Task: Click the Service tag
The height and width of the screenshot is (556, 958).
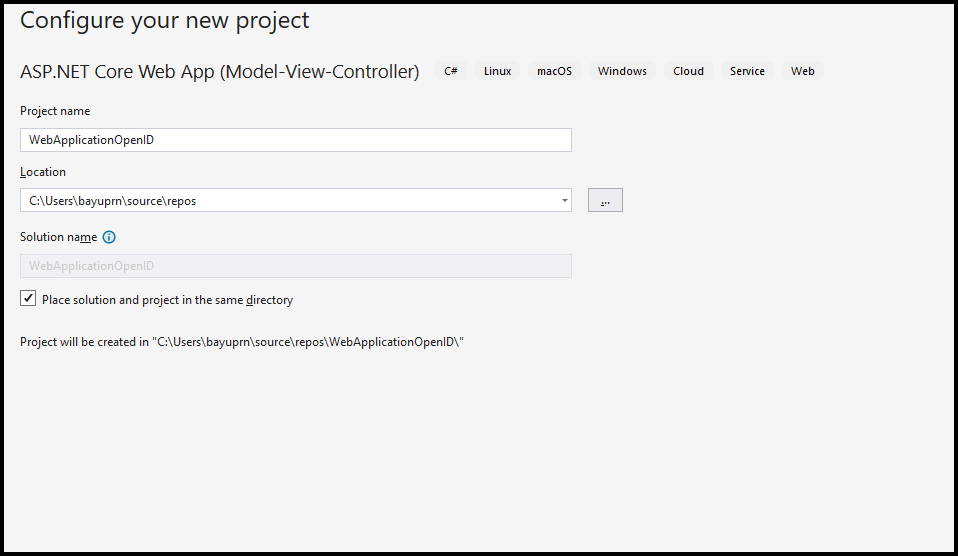Action: [x=747, y=72]
